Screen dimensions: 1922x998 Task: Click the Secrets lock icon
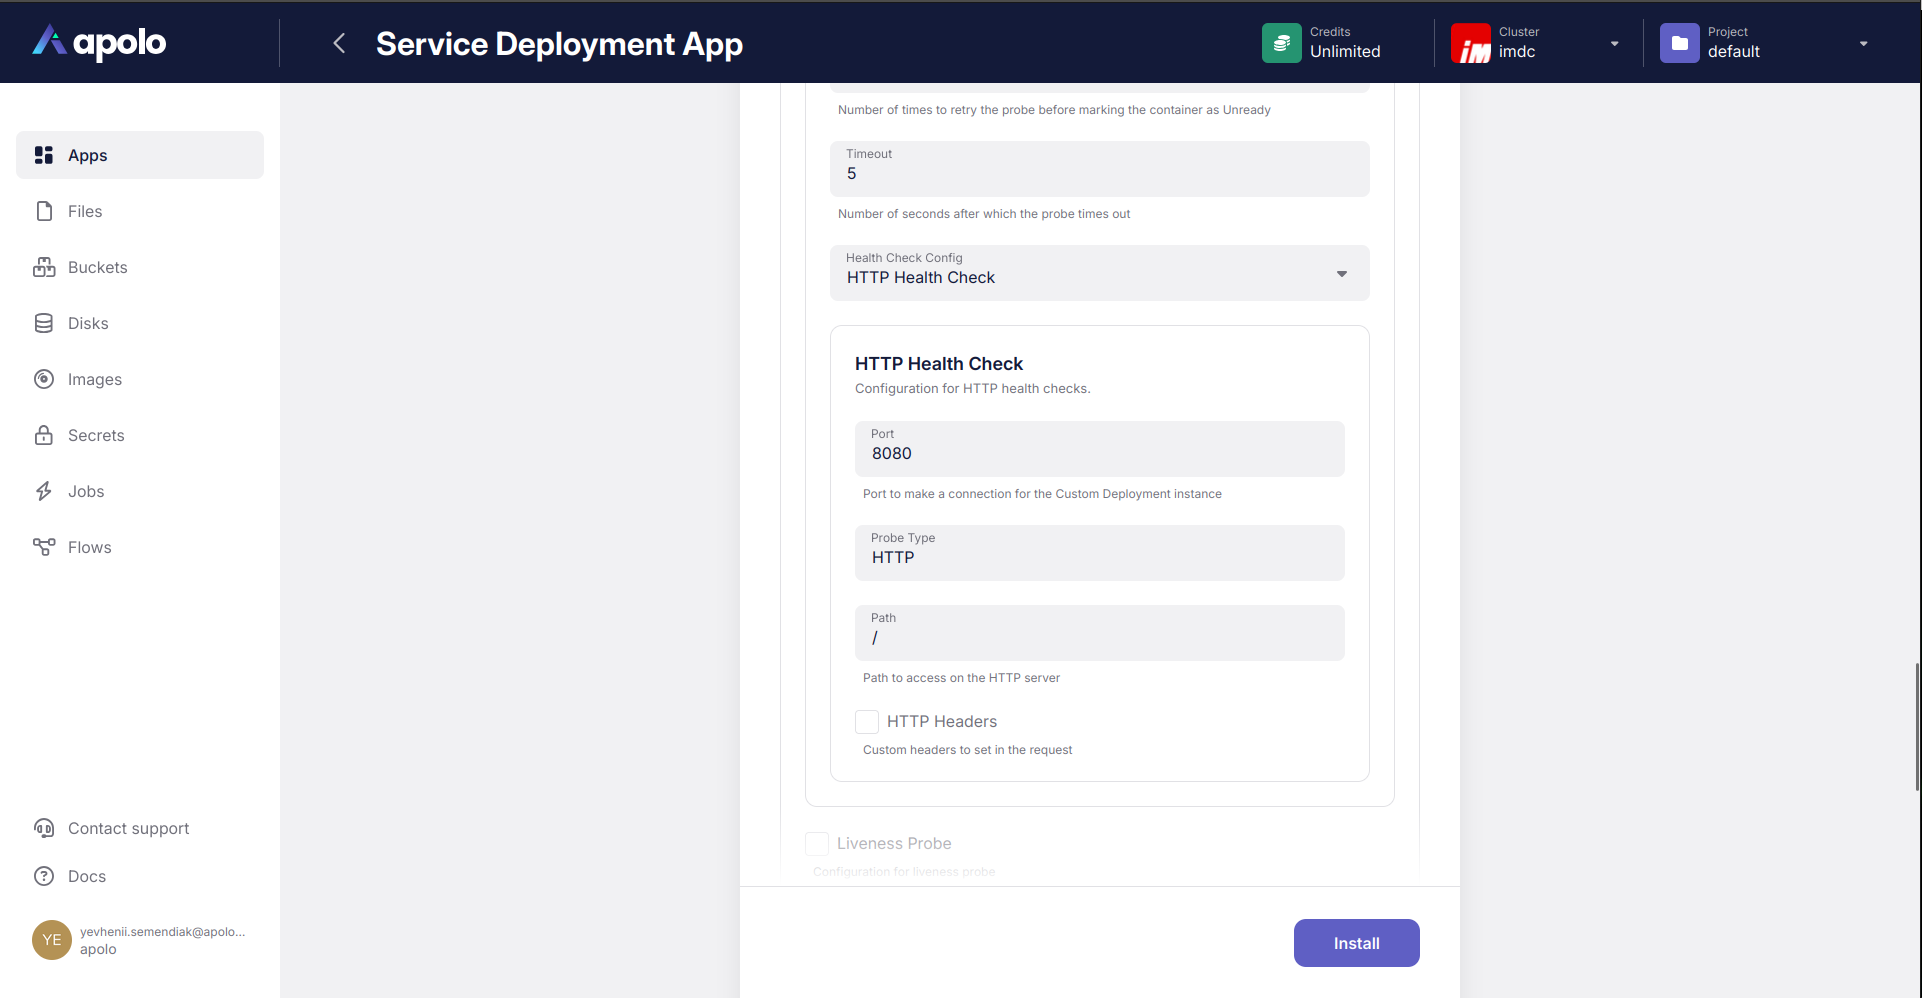point(44,435)
